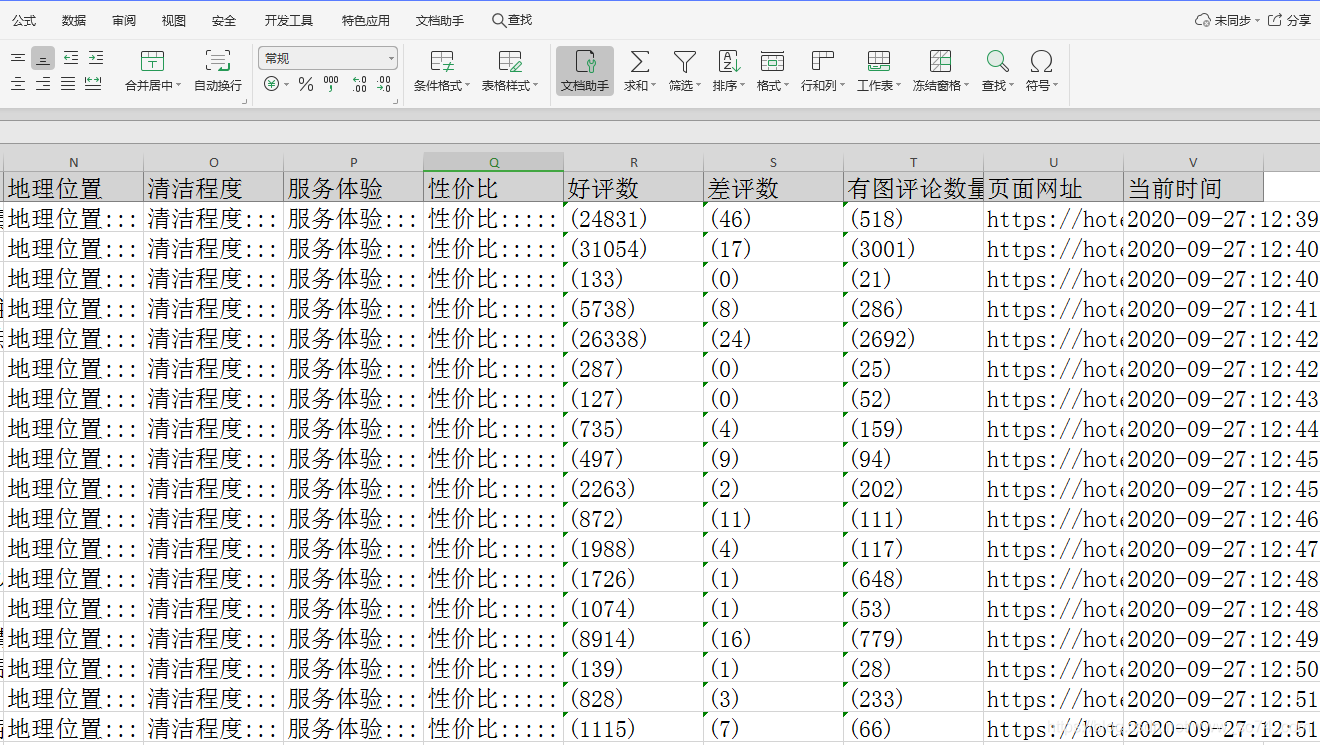Viewport: 1320px width, 745px height.
Task: Click the increase indent icon
Action: pyautogui.click(x=95, y=59)
